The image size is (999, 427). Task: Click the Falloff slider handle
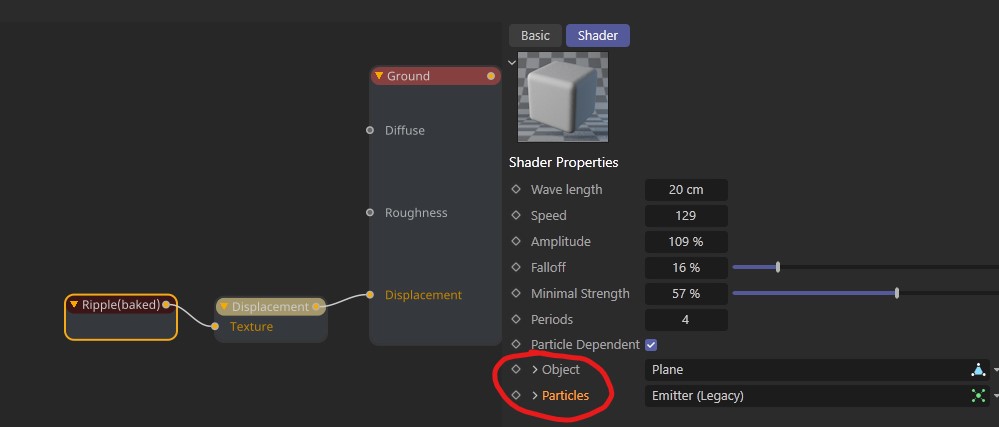[x=778, y=267]
